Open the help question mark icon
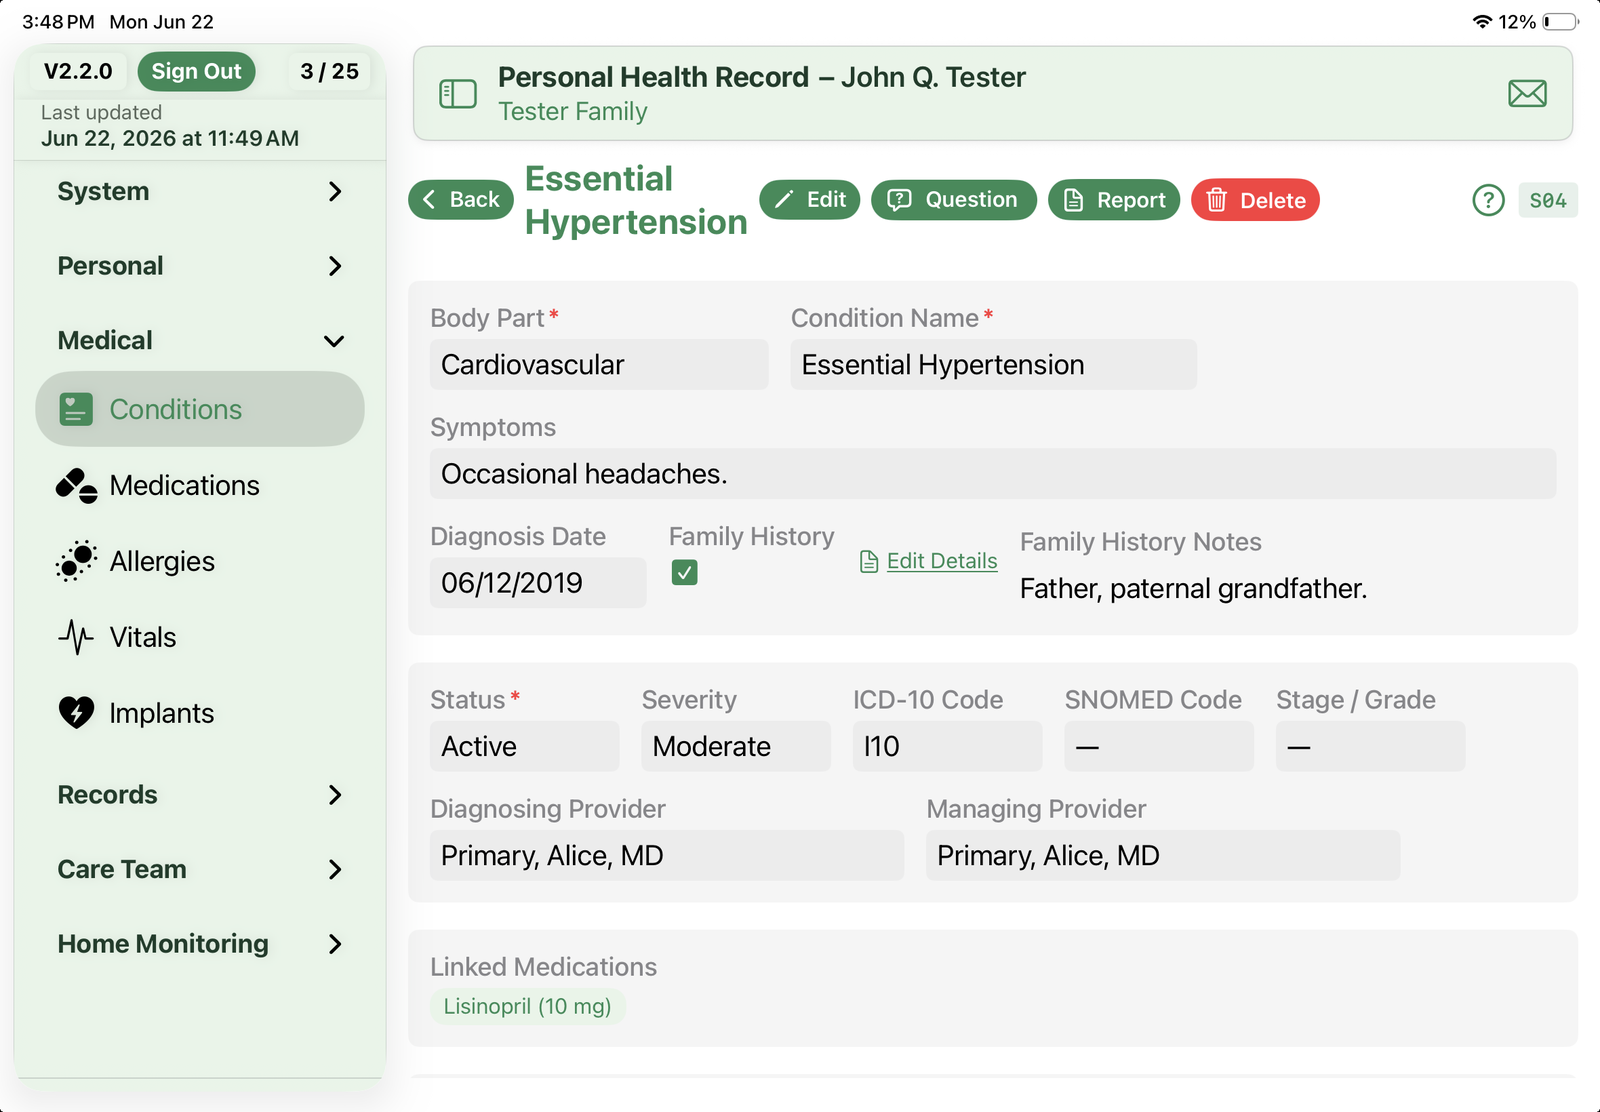1600x1112 pixels. (1488, 200)
